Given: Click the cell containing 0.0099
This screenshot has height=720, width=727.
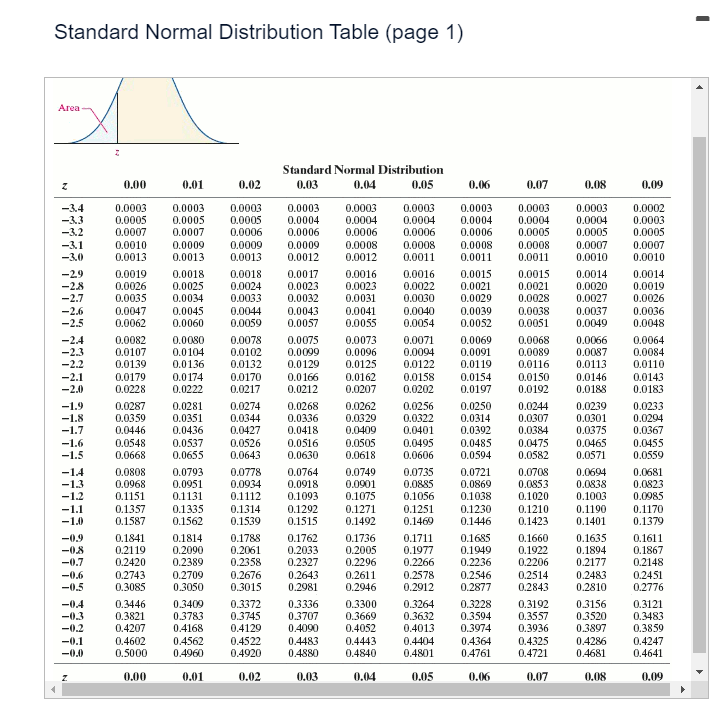Looking at the screenshot, I should tap(303, 352).
